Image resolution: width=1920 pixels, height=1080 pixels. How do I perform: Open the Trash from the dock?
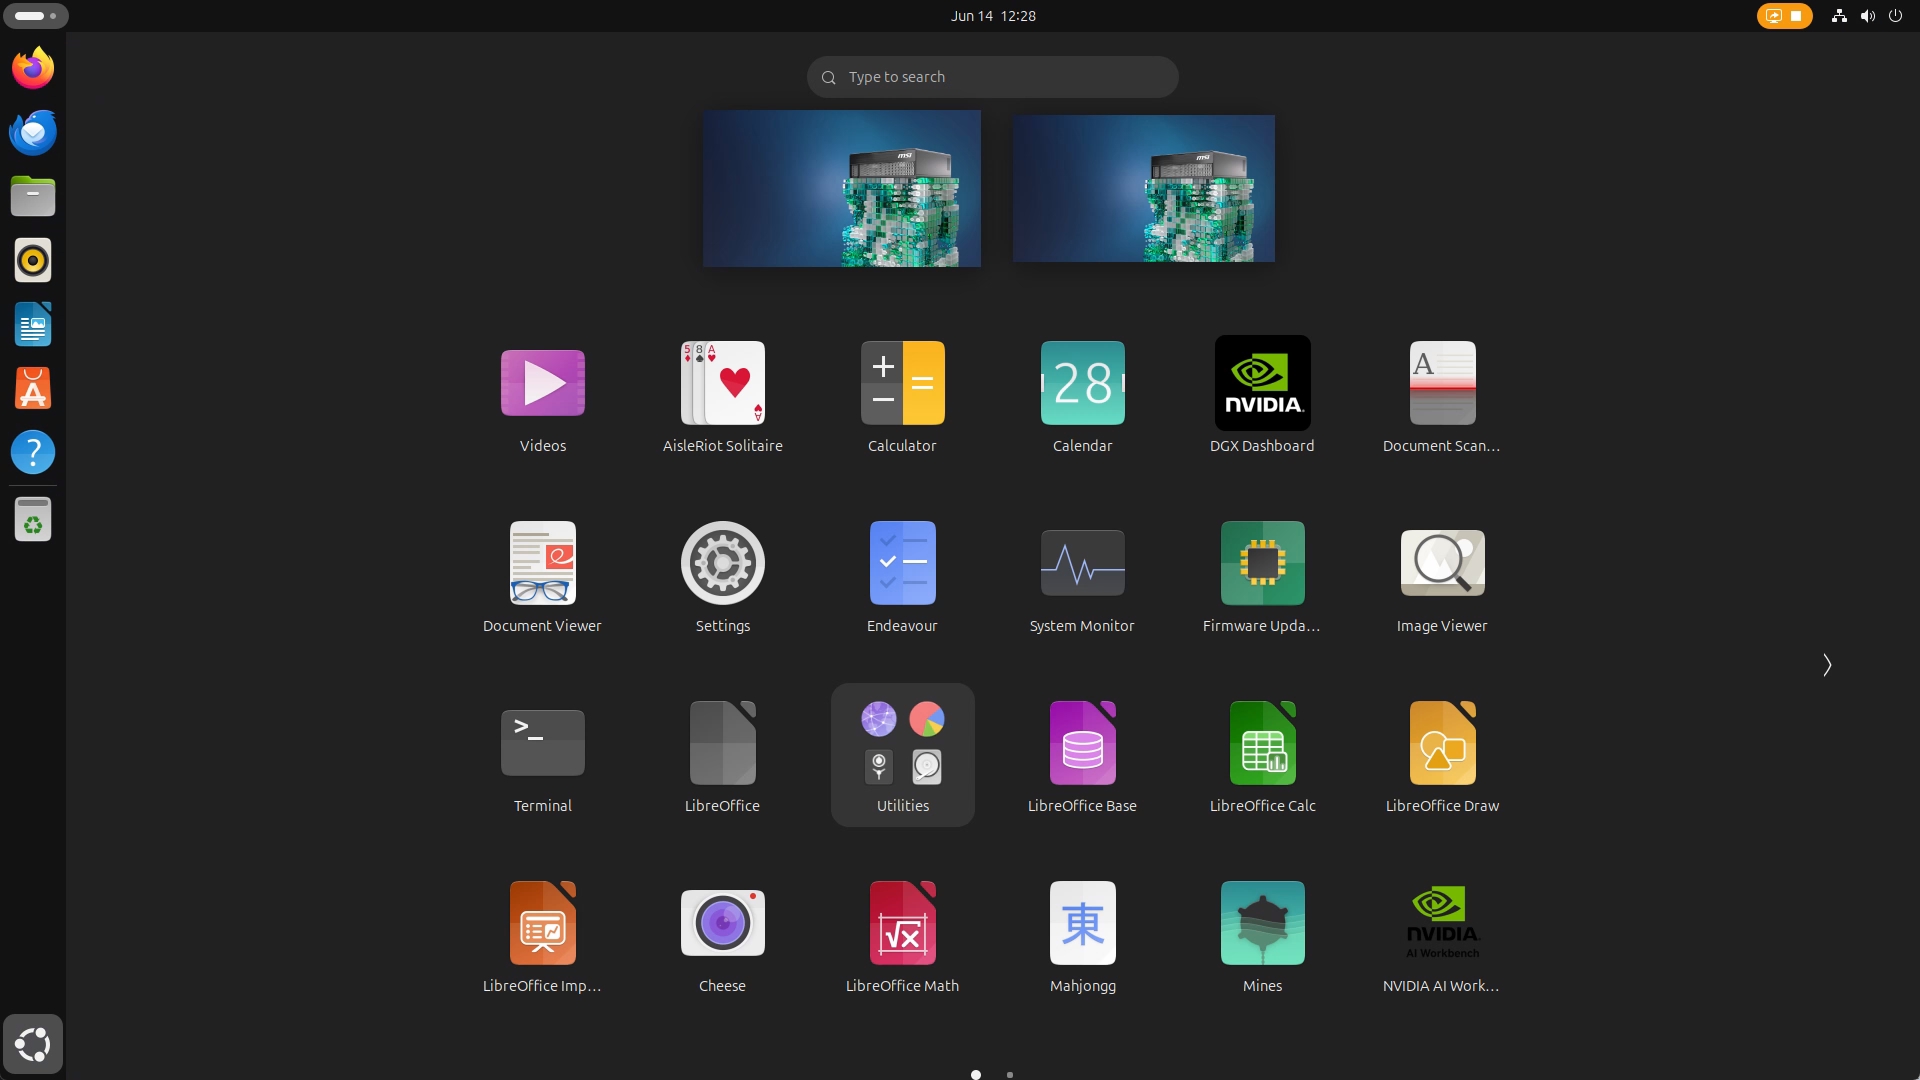pos(33,520)
